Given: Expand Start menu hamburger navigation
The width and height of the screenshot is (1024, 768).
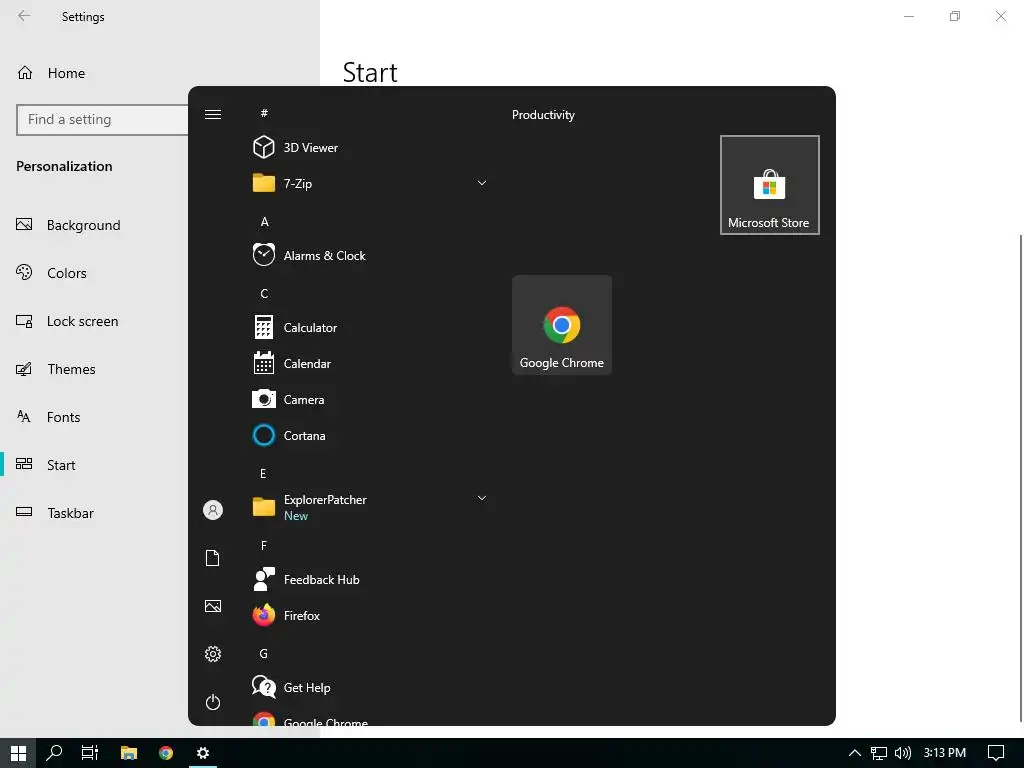Looking at the screenshot, I should (x=213, y=114).
